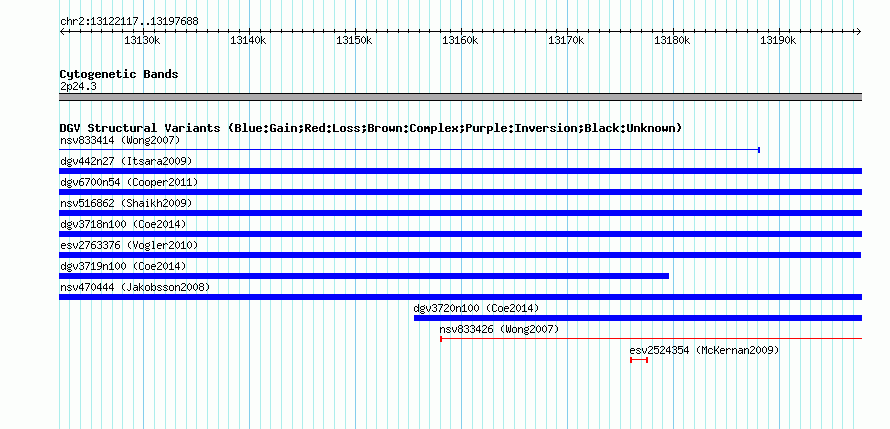Open the nsv470444 (Jakobsson2008) label
Screen dimensions: 890x429
point(135,287)
